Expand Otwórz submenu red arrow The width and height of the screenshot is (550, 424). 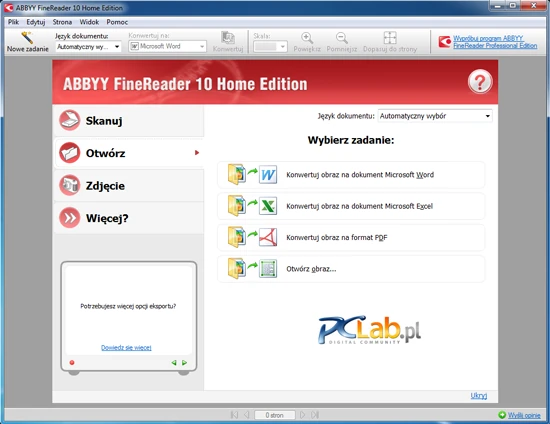tap(197, 153)
